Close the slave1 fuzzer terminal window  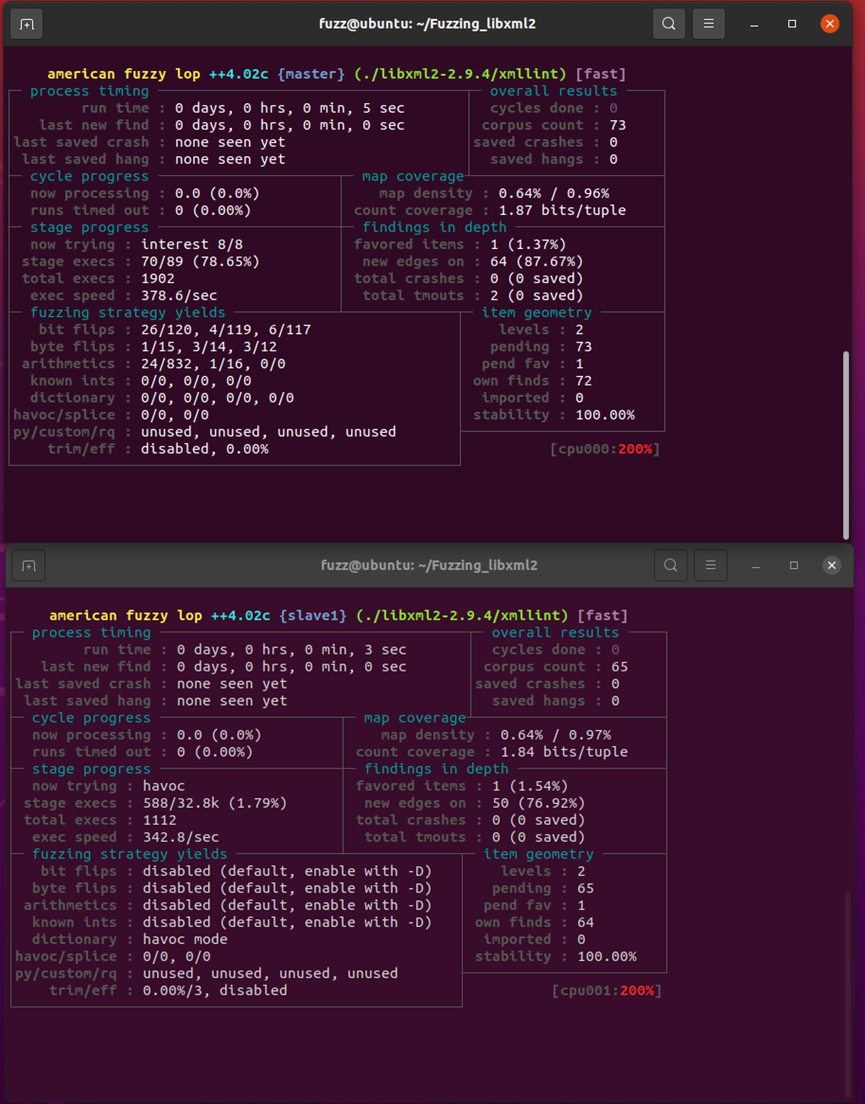[831, 566]
